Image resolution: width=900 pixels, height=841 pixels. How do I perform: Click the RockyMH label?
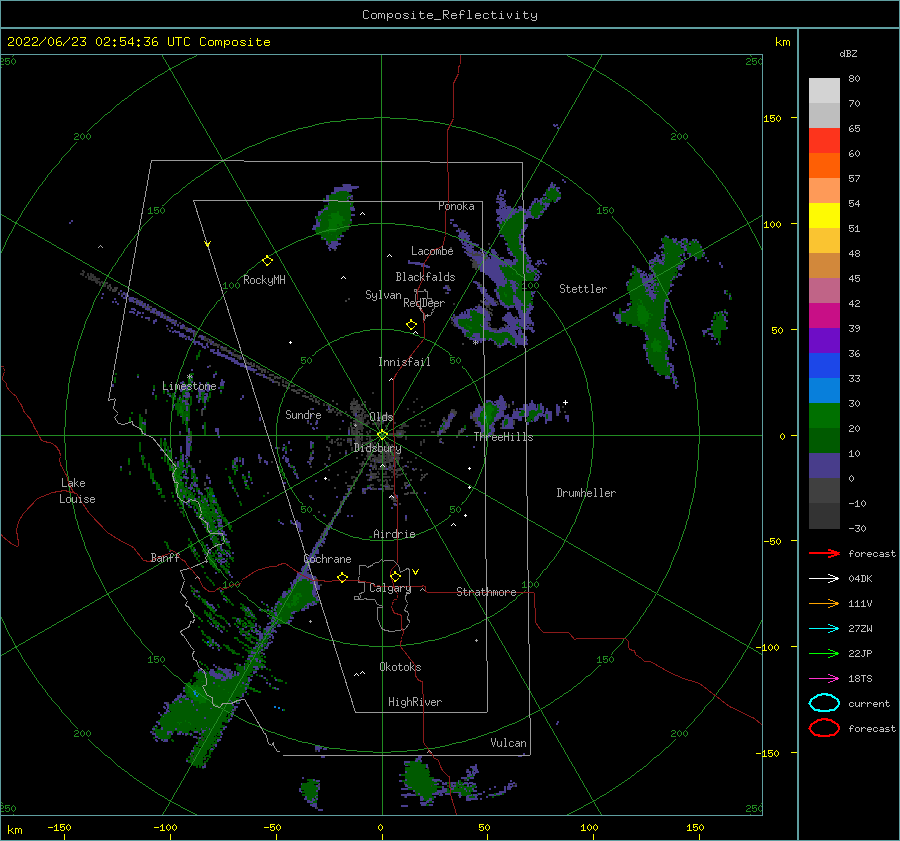coord(264,280)
